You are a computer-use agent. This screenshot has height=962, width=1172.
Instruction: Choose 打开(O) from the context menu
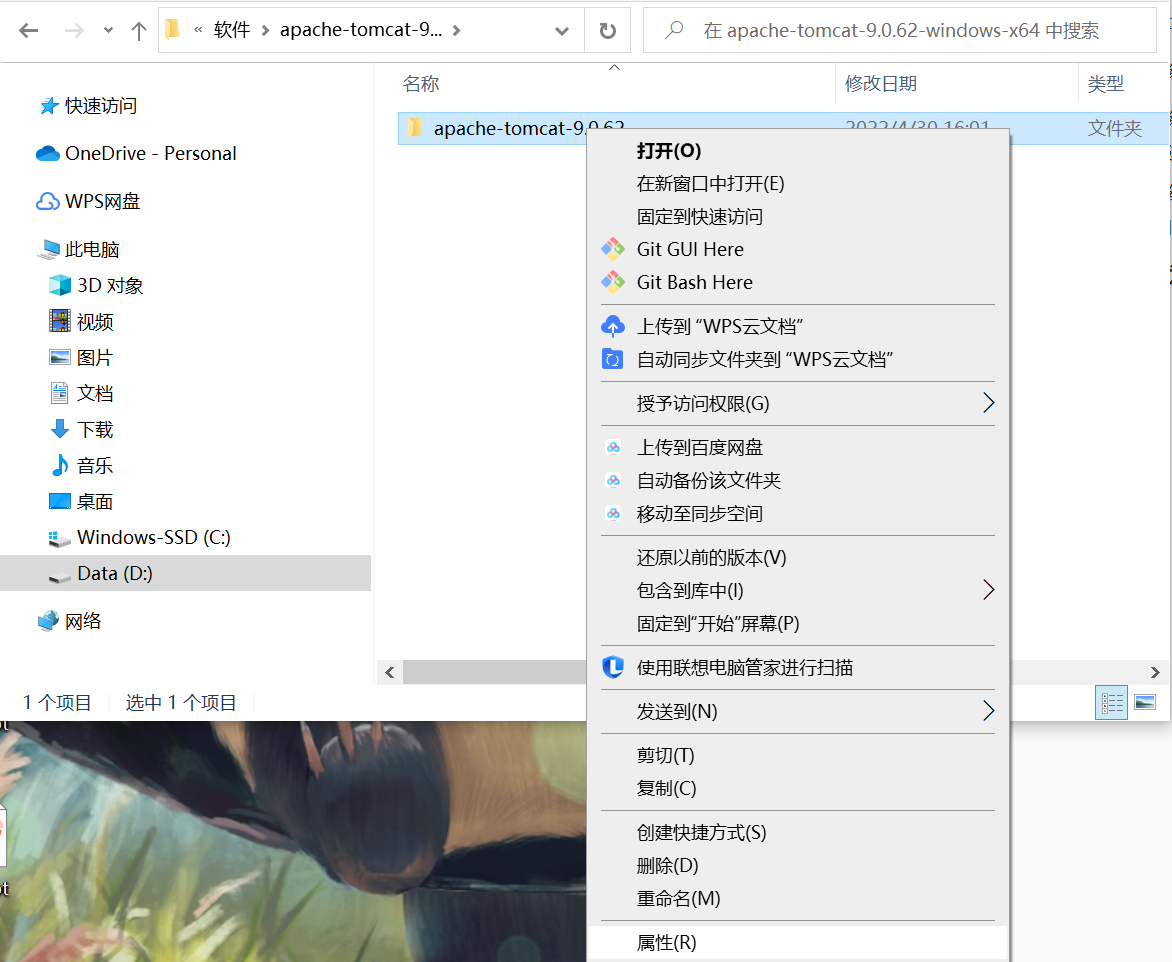[798, 151]
